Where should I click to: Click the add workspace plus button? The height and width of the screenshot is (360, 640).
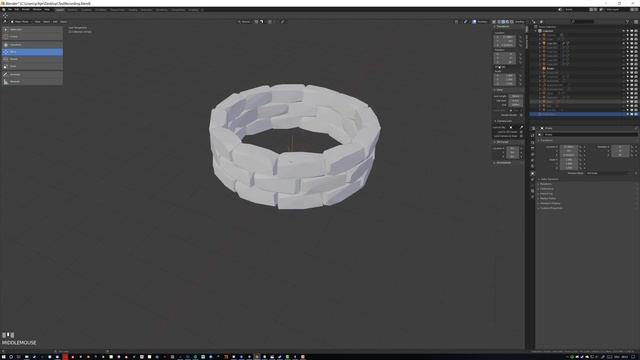coord(202,9)
